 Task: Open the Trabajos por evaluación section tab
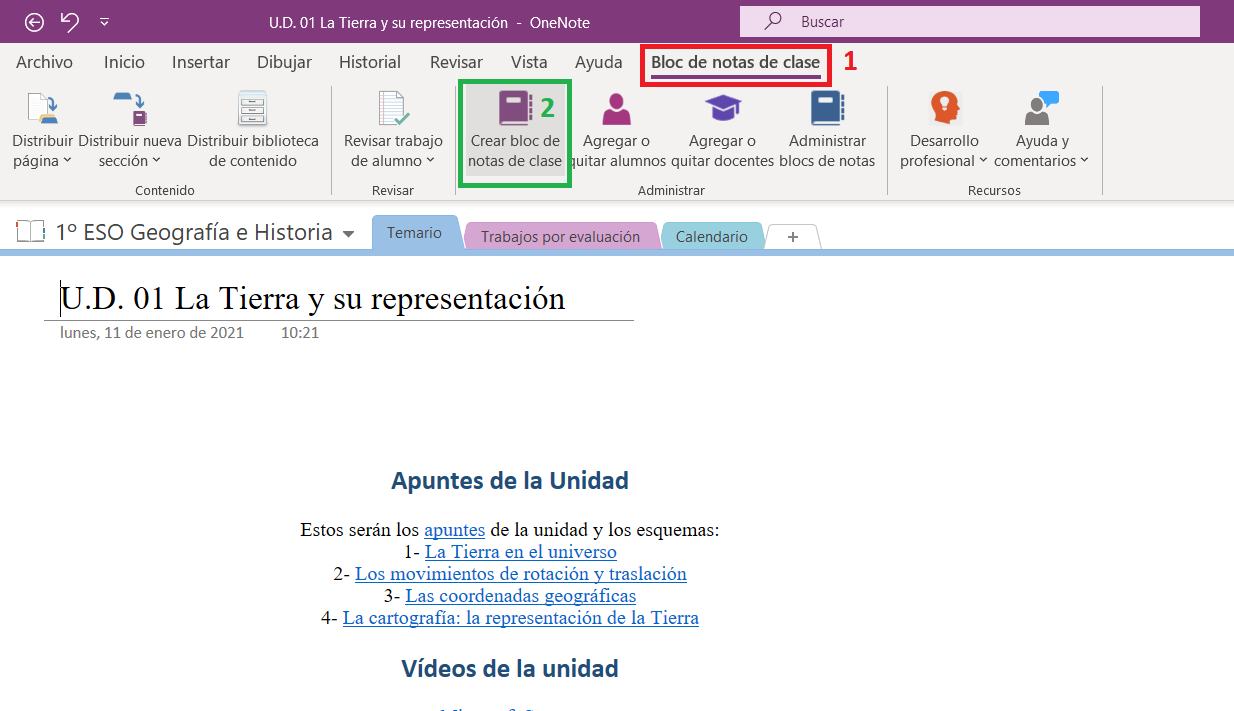[x=560, y=237]
